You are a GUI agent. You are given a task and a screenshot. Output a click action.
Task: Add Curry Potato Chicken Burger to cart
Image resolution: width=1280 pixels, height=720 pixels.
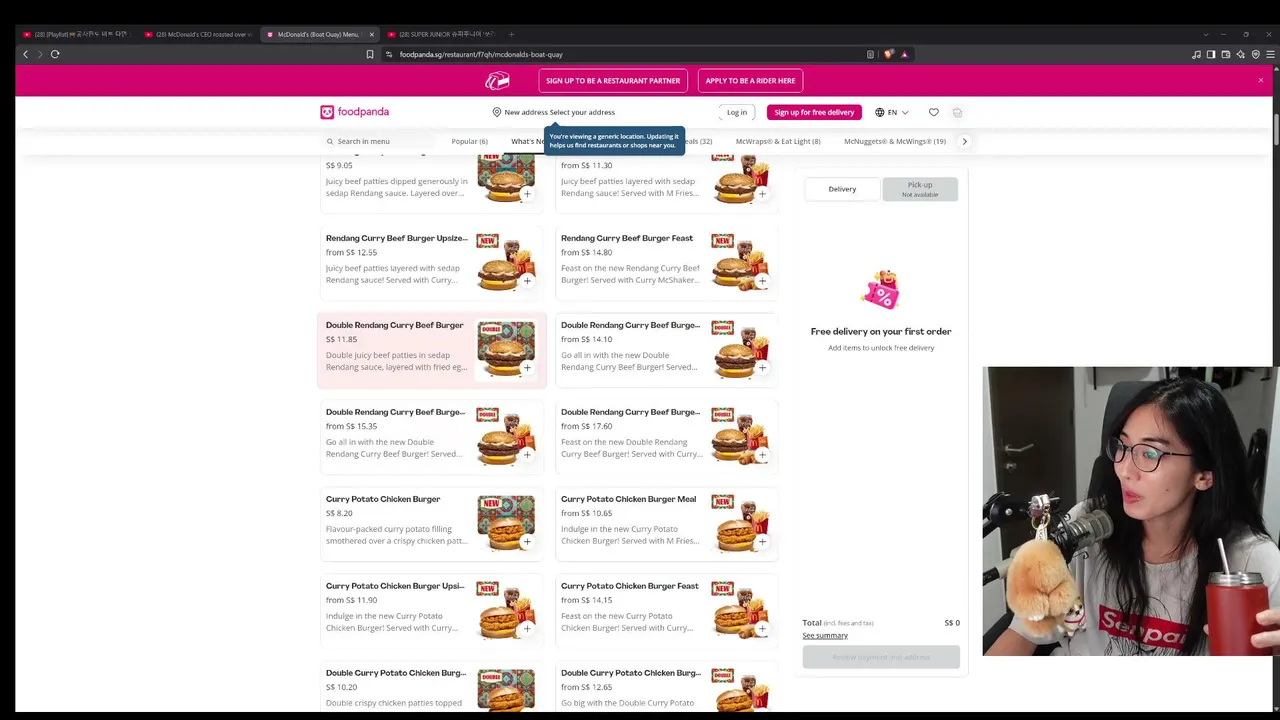coord(527,542)
